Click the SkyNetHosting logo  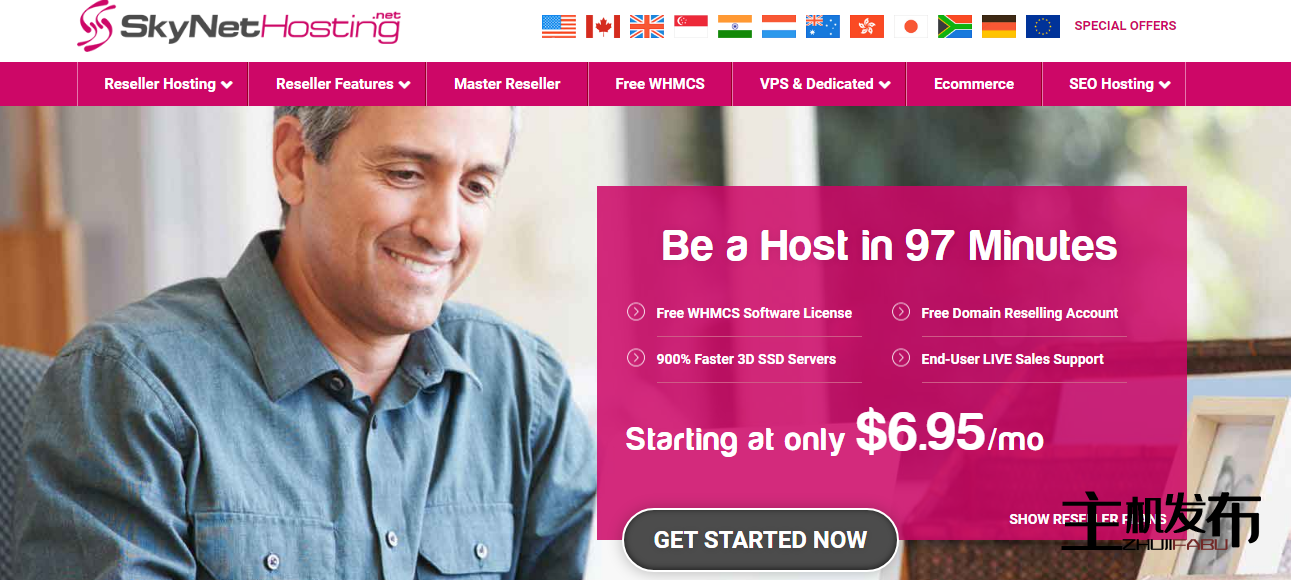[x=239, y=26]
